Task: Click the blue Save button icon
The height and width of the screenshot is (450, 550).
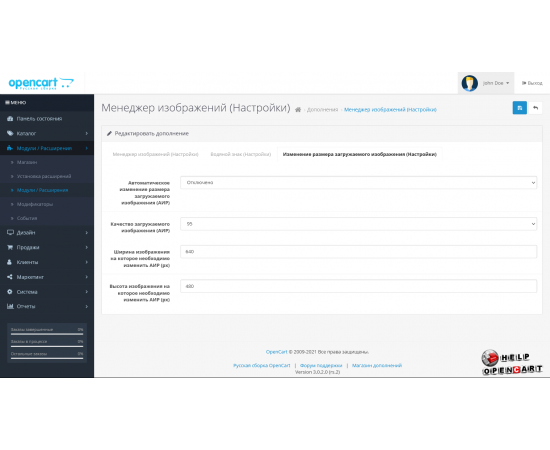Action: coord(519,108)
